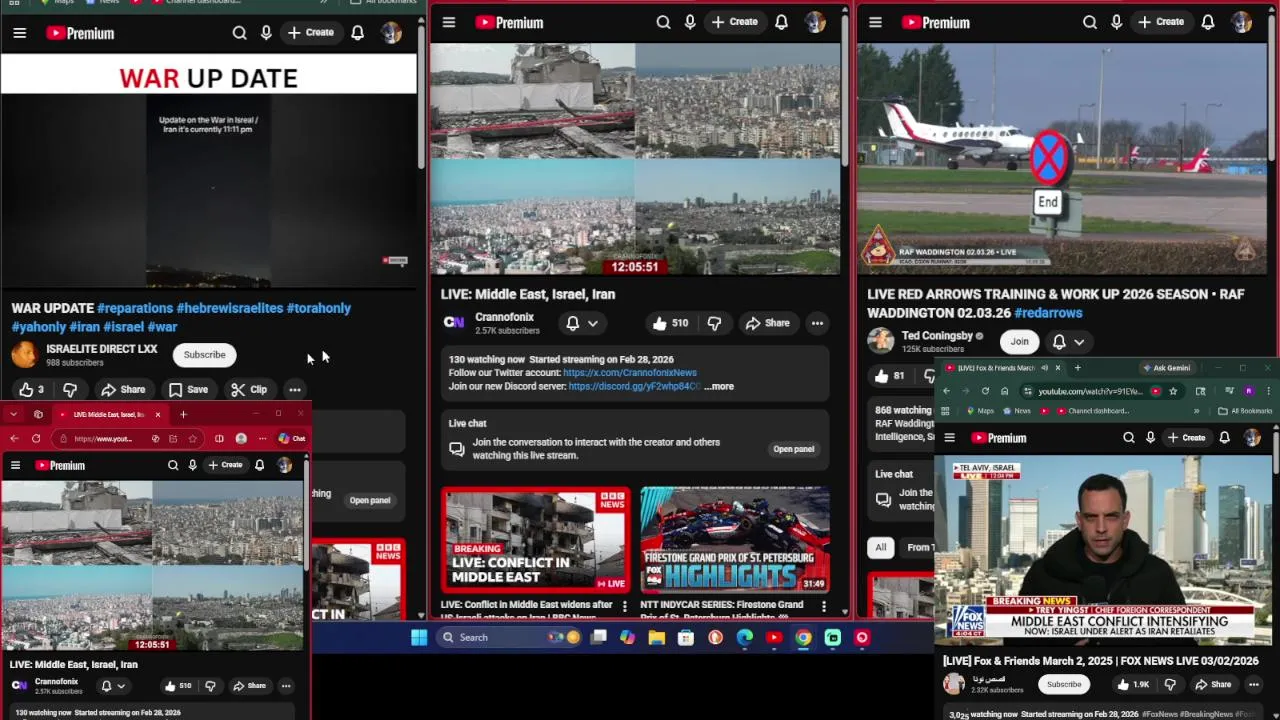Dislike the Fox & Friends stream

pyautogui.click(x=1170, y=685)
